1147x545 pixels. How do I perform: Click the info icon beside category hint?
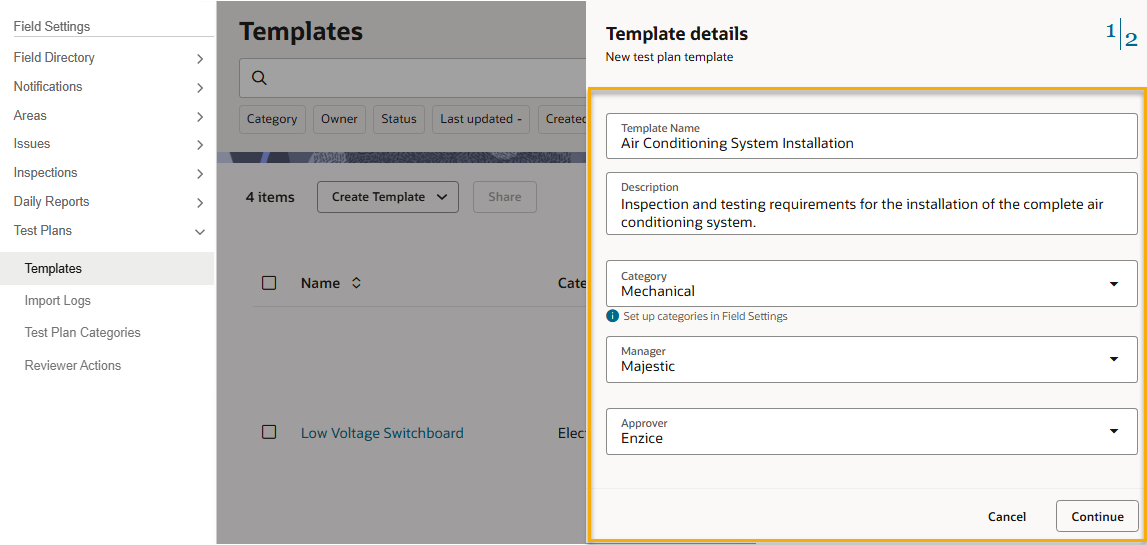tap(613, 316)
